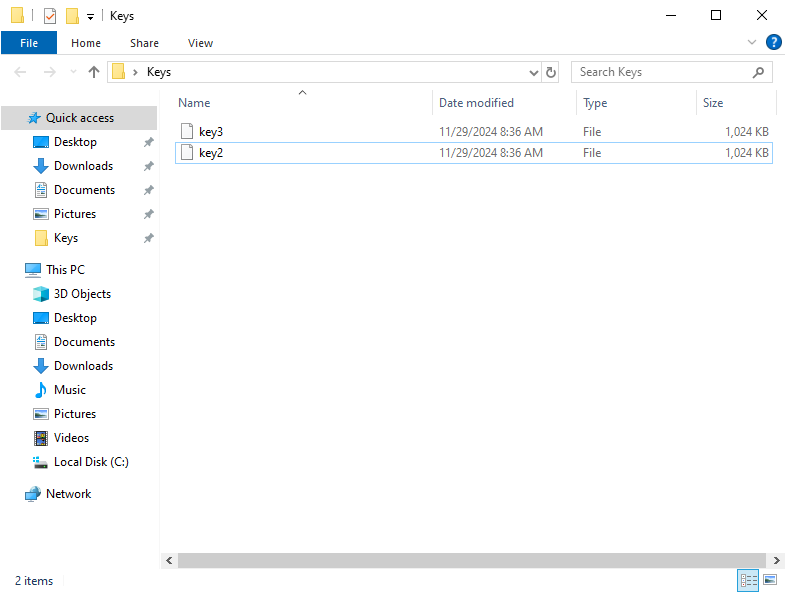Open pinned Downloads under Quick access
The height and width of the screenshot is (593, 786).
coord(83,166)
